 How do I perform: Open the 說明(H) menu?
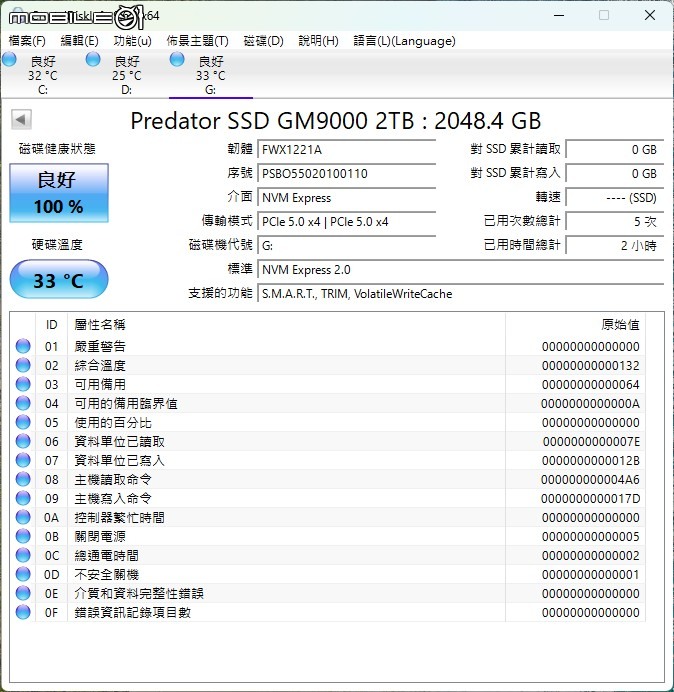pos(318,41)
